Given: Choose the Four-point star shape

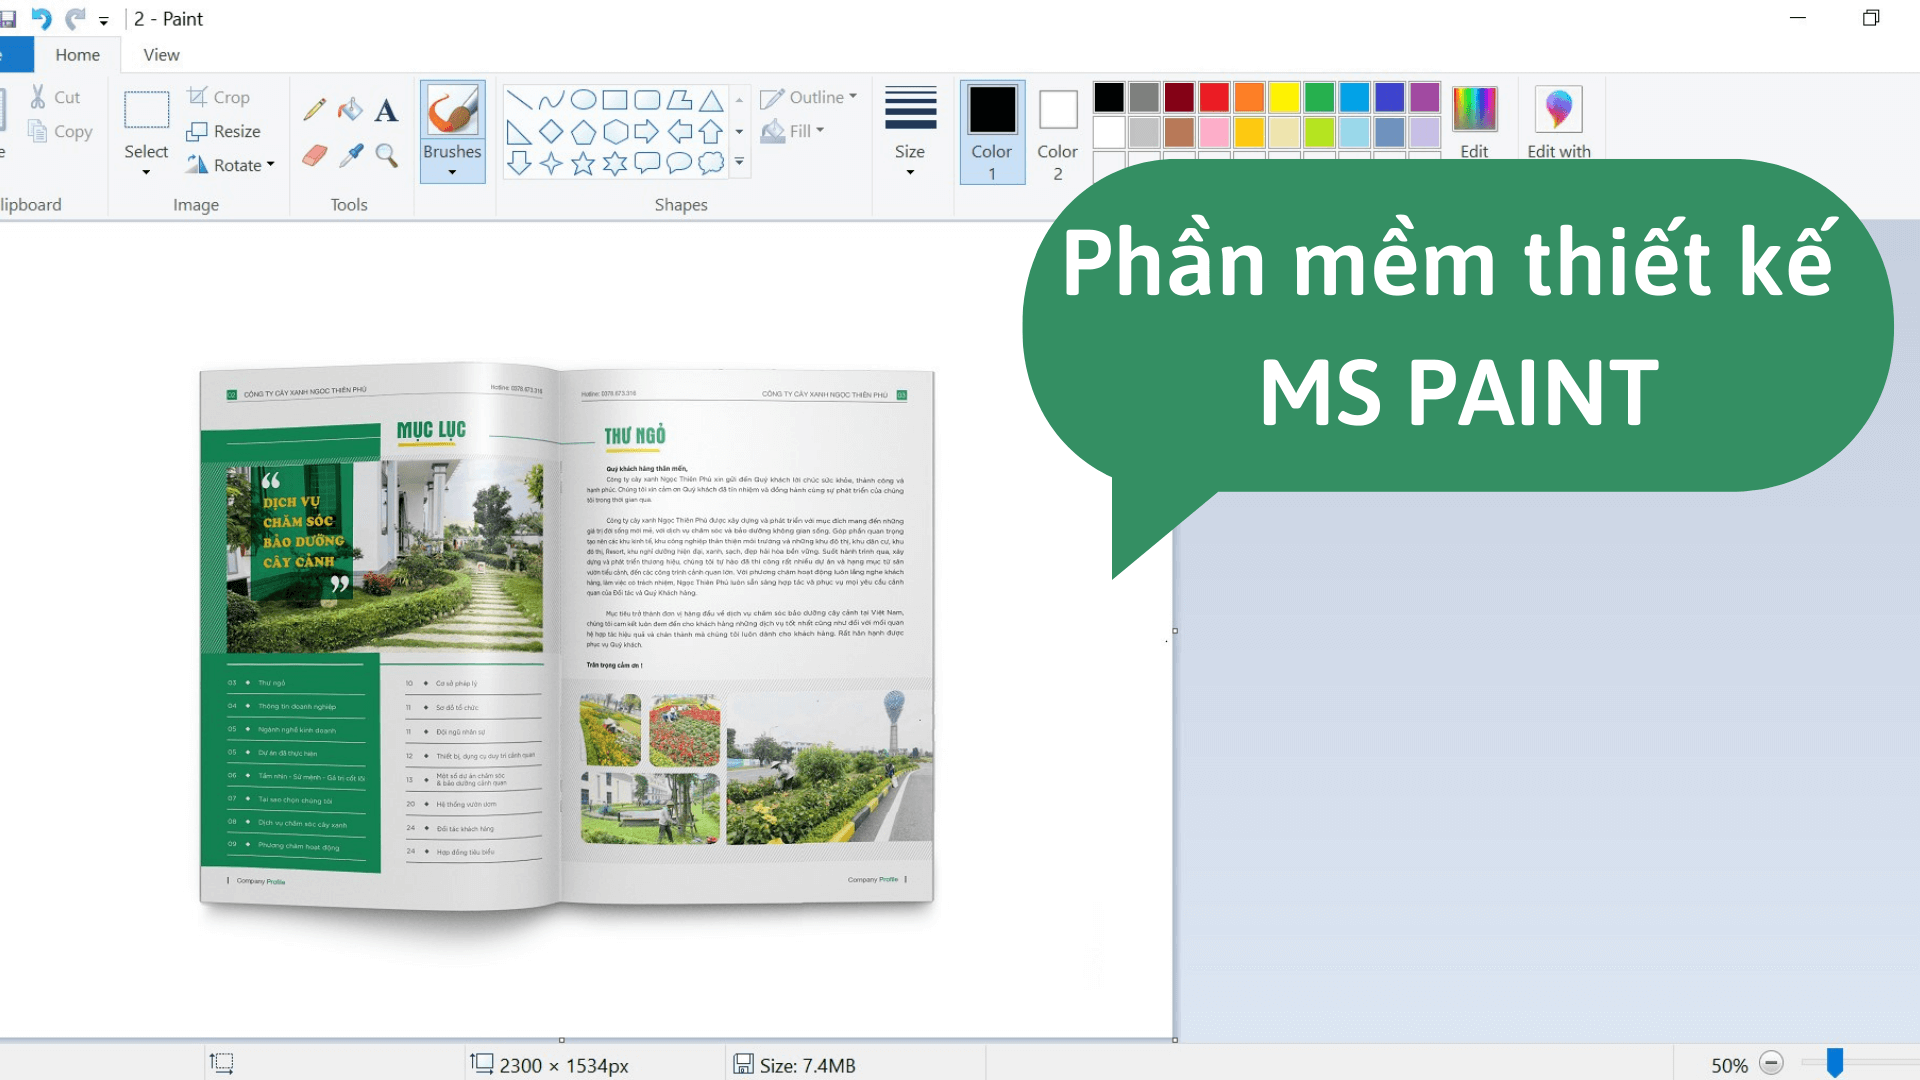Looking at the screenshot, I should (x=551, y=163).
